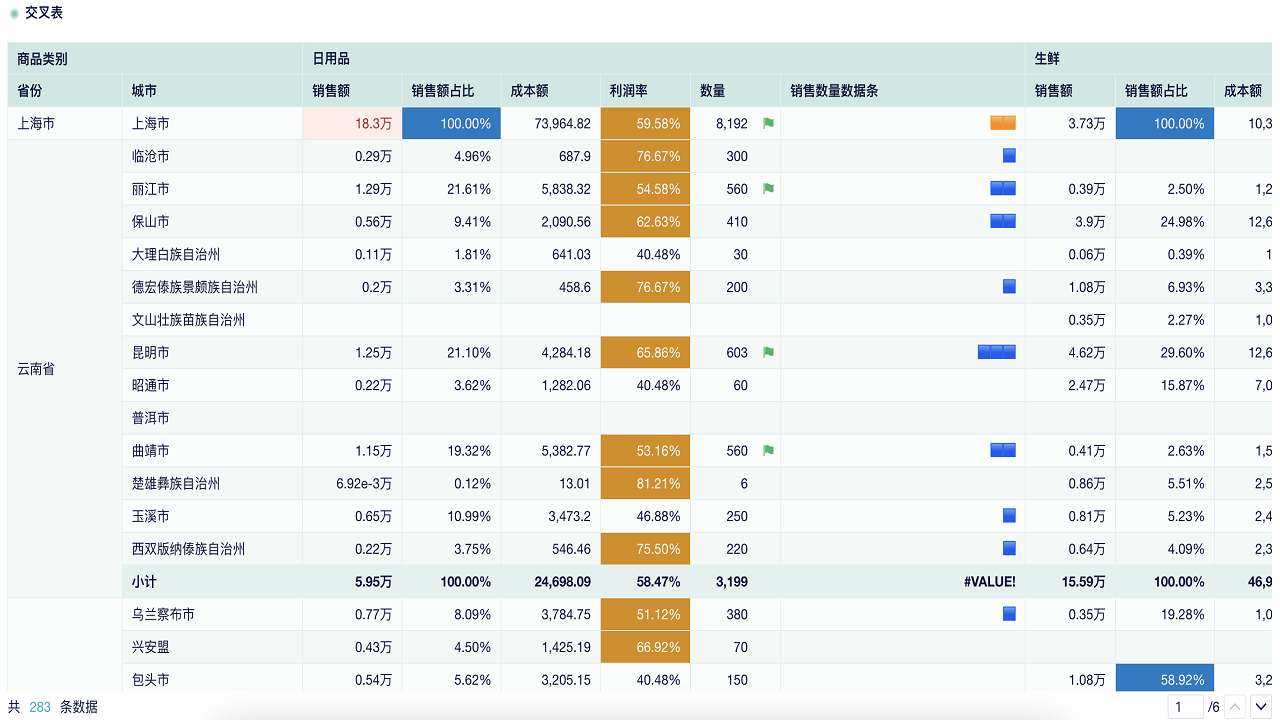
Task: Click the green flag next to 曲靖市 quantity
Action: (766, 450)
